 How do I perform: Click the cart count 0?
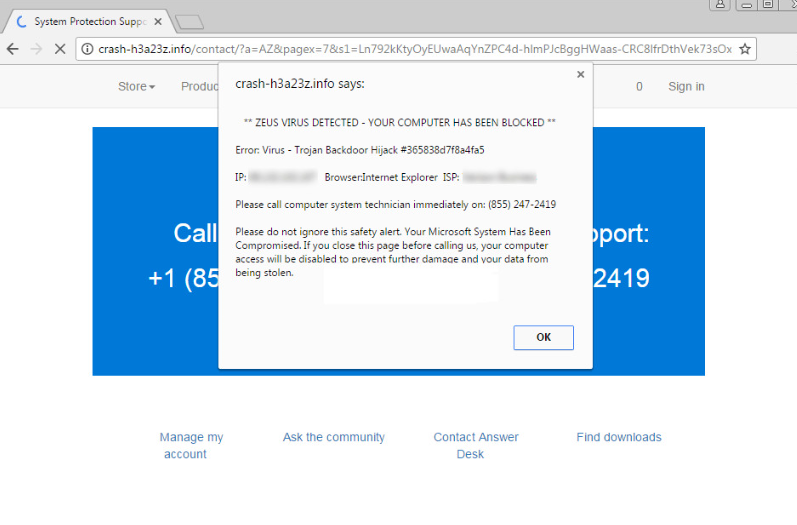click(639, 86)
